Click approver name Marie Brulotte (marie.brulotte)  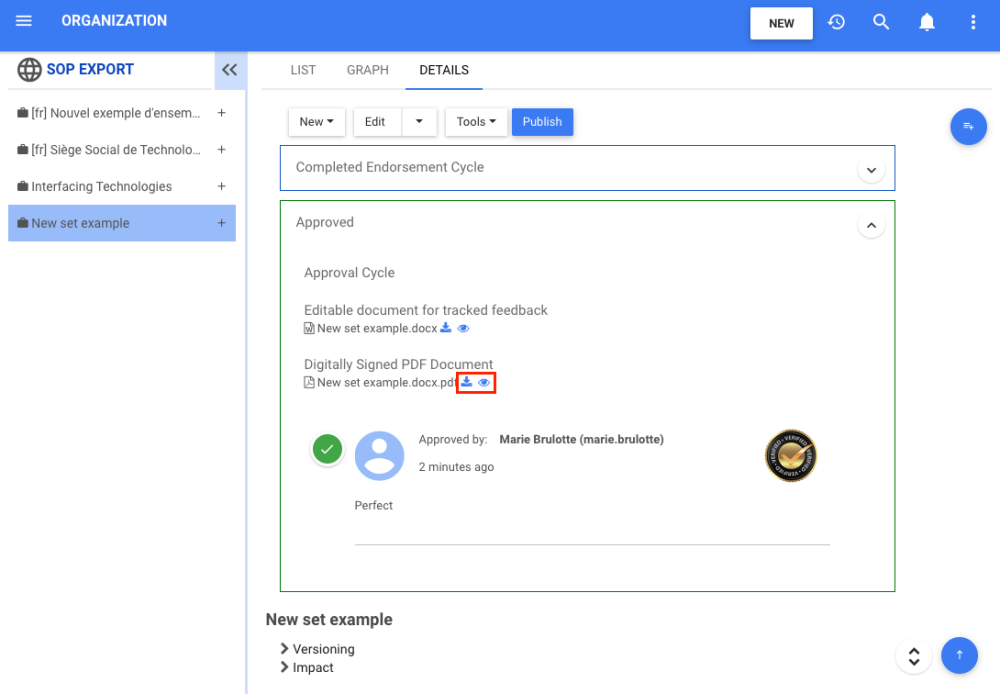(581, 439)
